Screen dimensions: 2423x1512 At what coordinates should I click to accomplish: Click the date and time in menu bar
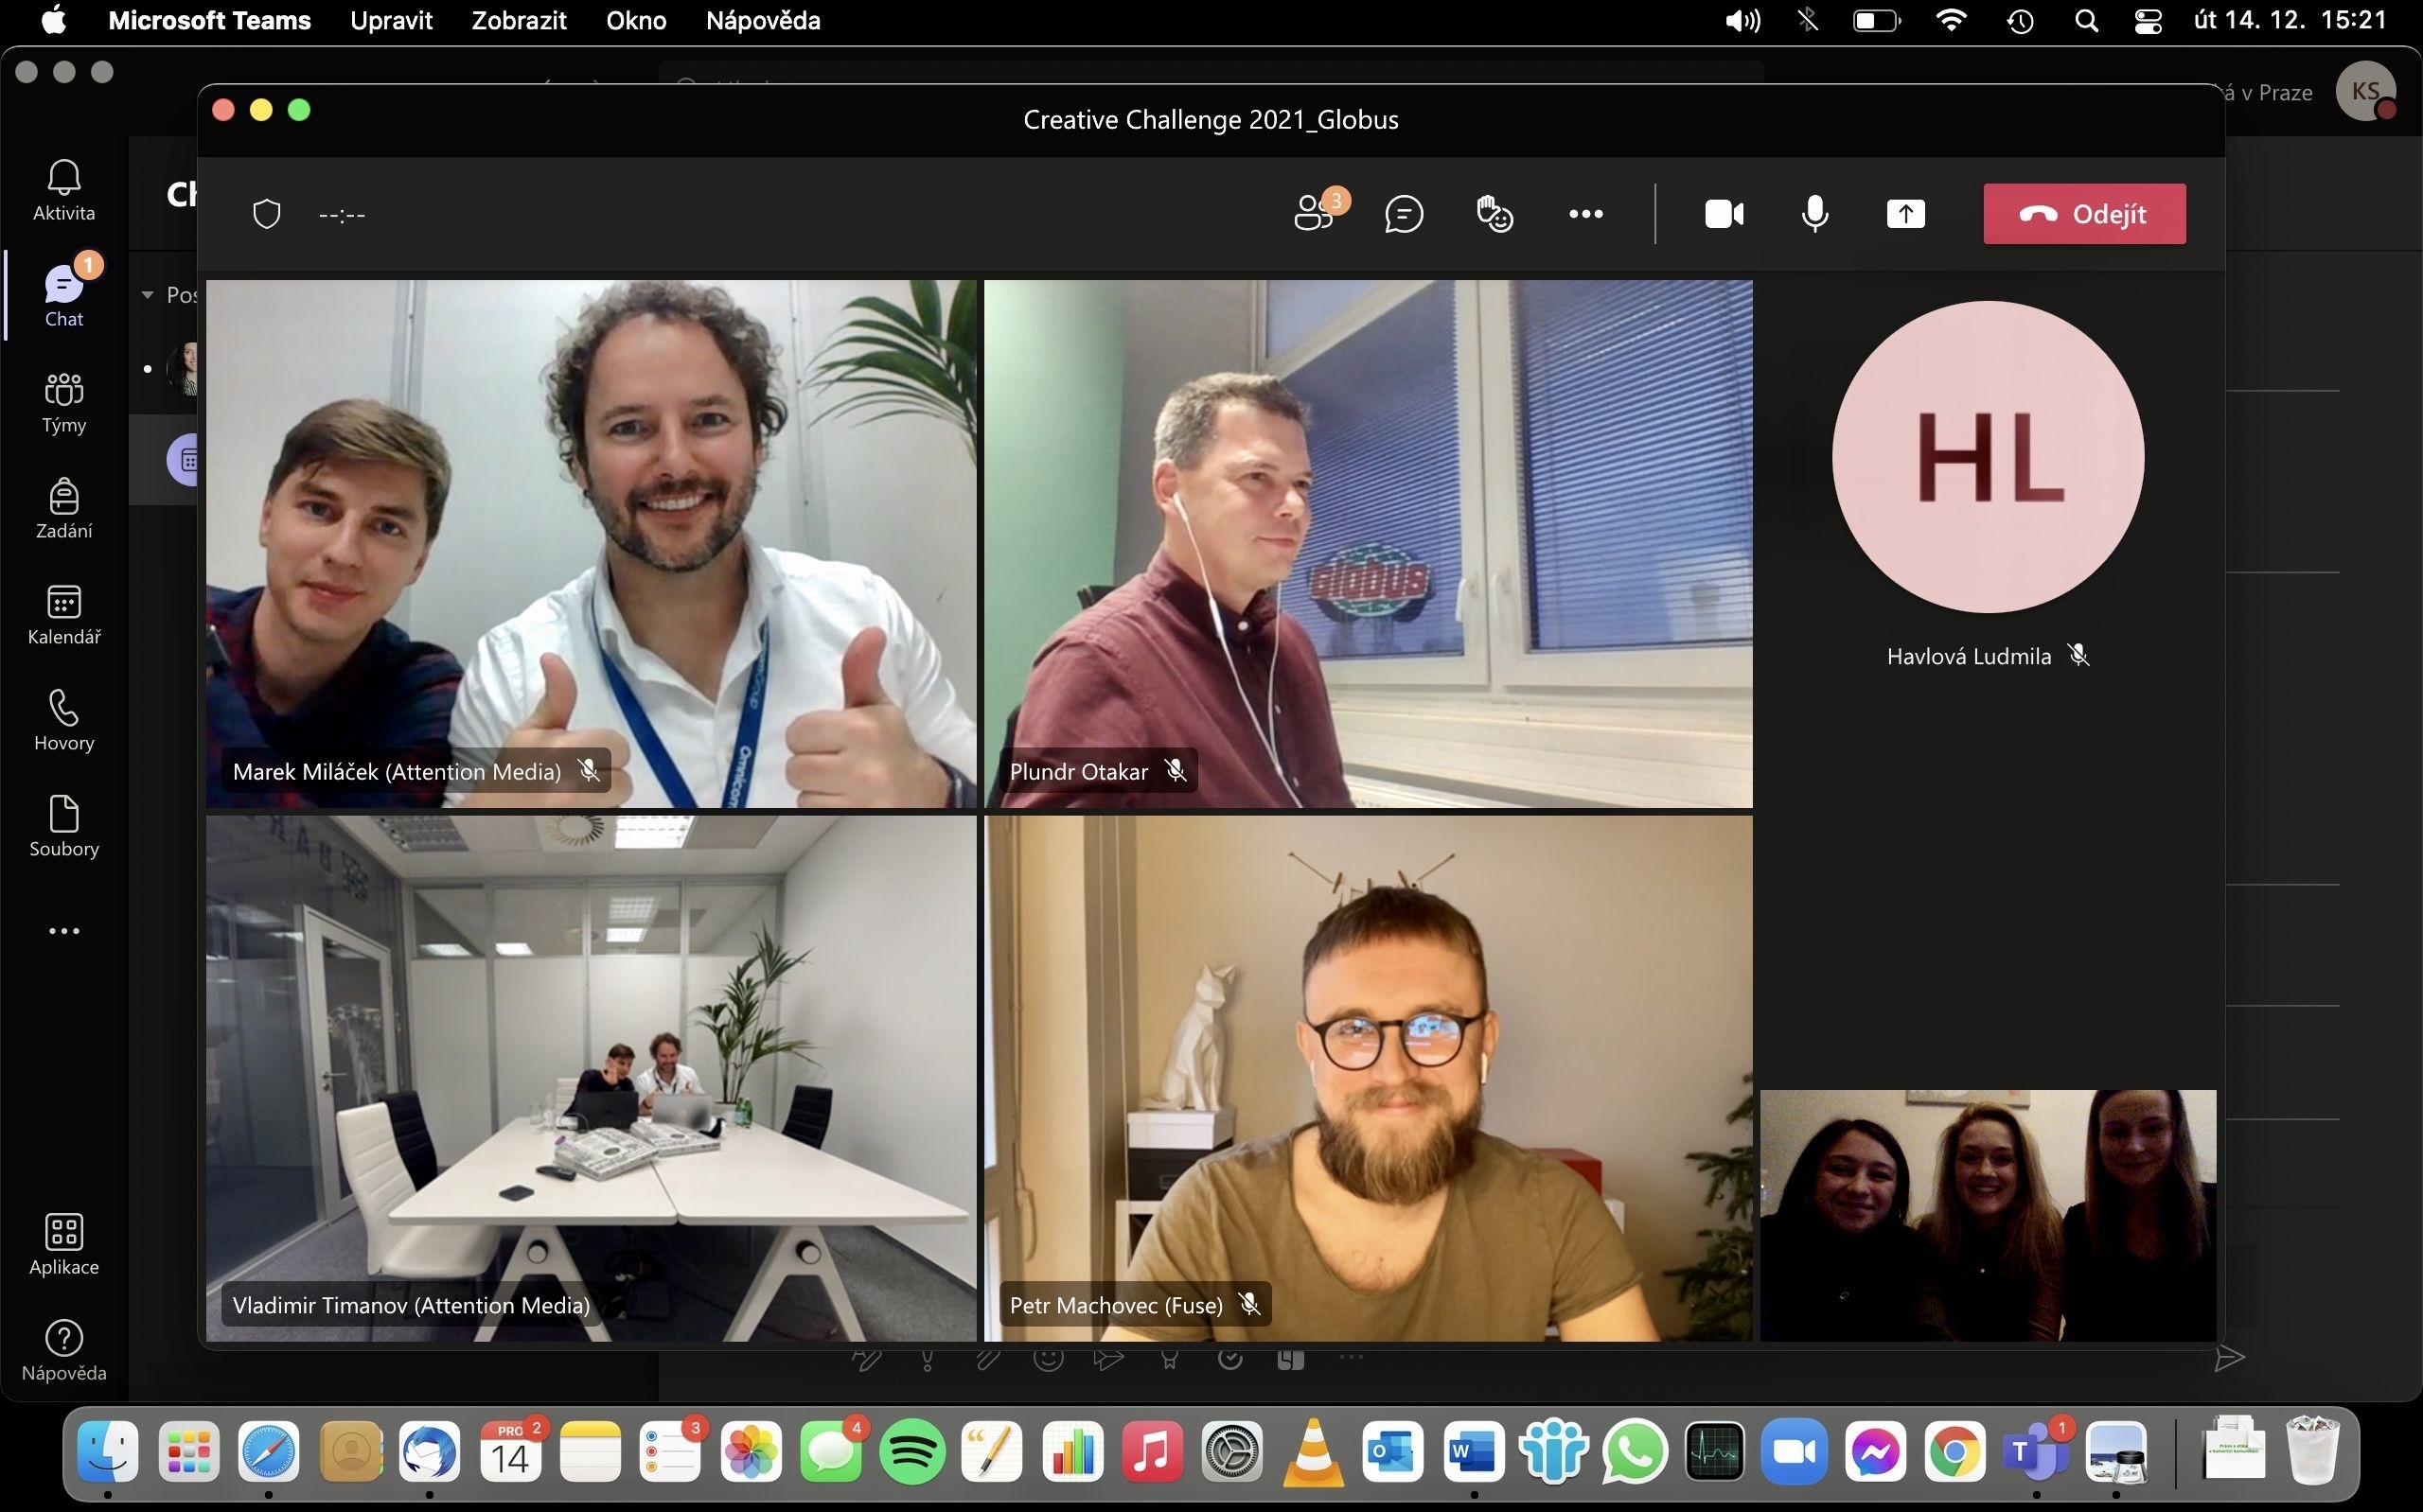point(2291,20)
